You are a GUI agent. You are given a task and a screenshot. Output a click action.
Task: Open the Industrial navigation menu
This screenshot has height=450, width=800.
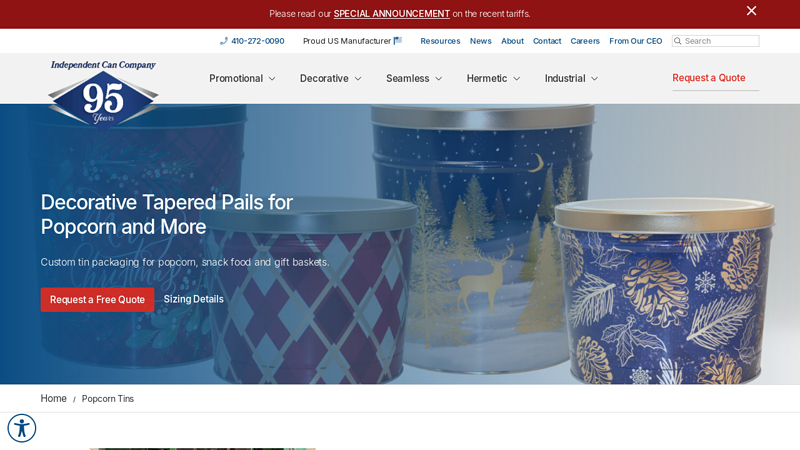(x=571, y=79)
